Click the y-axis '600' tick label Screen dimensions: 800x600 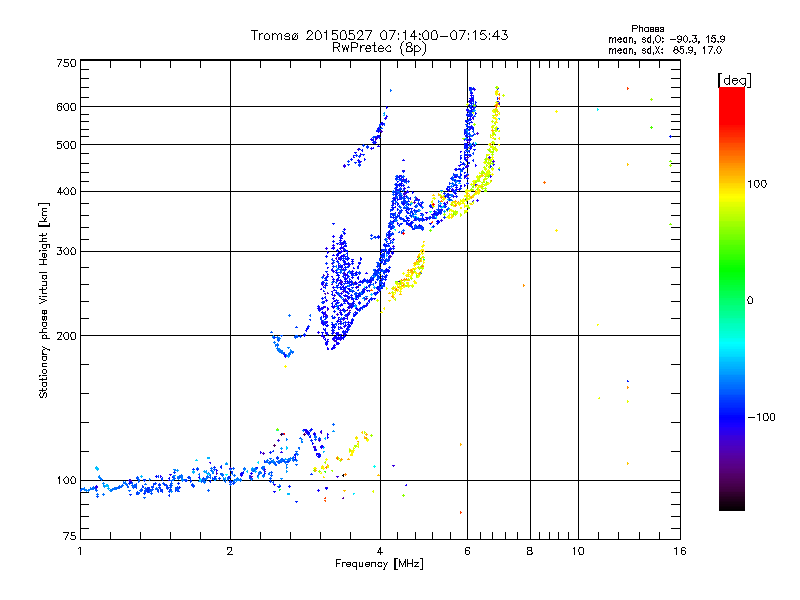pos(66,107)
